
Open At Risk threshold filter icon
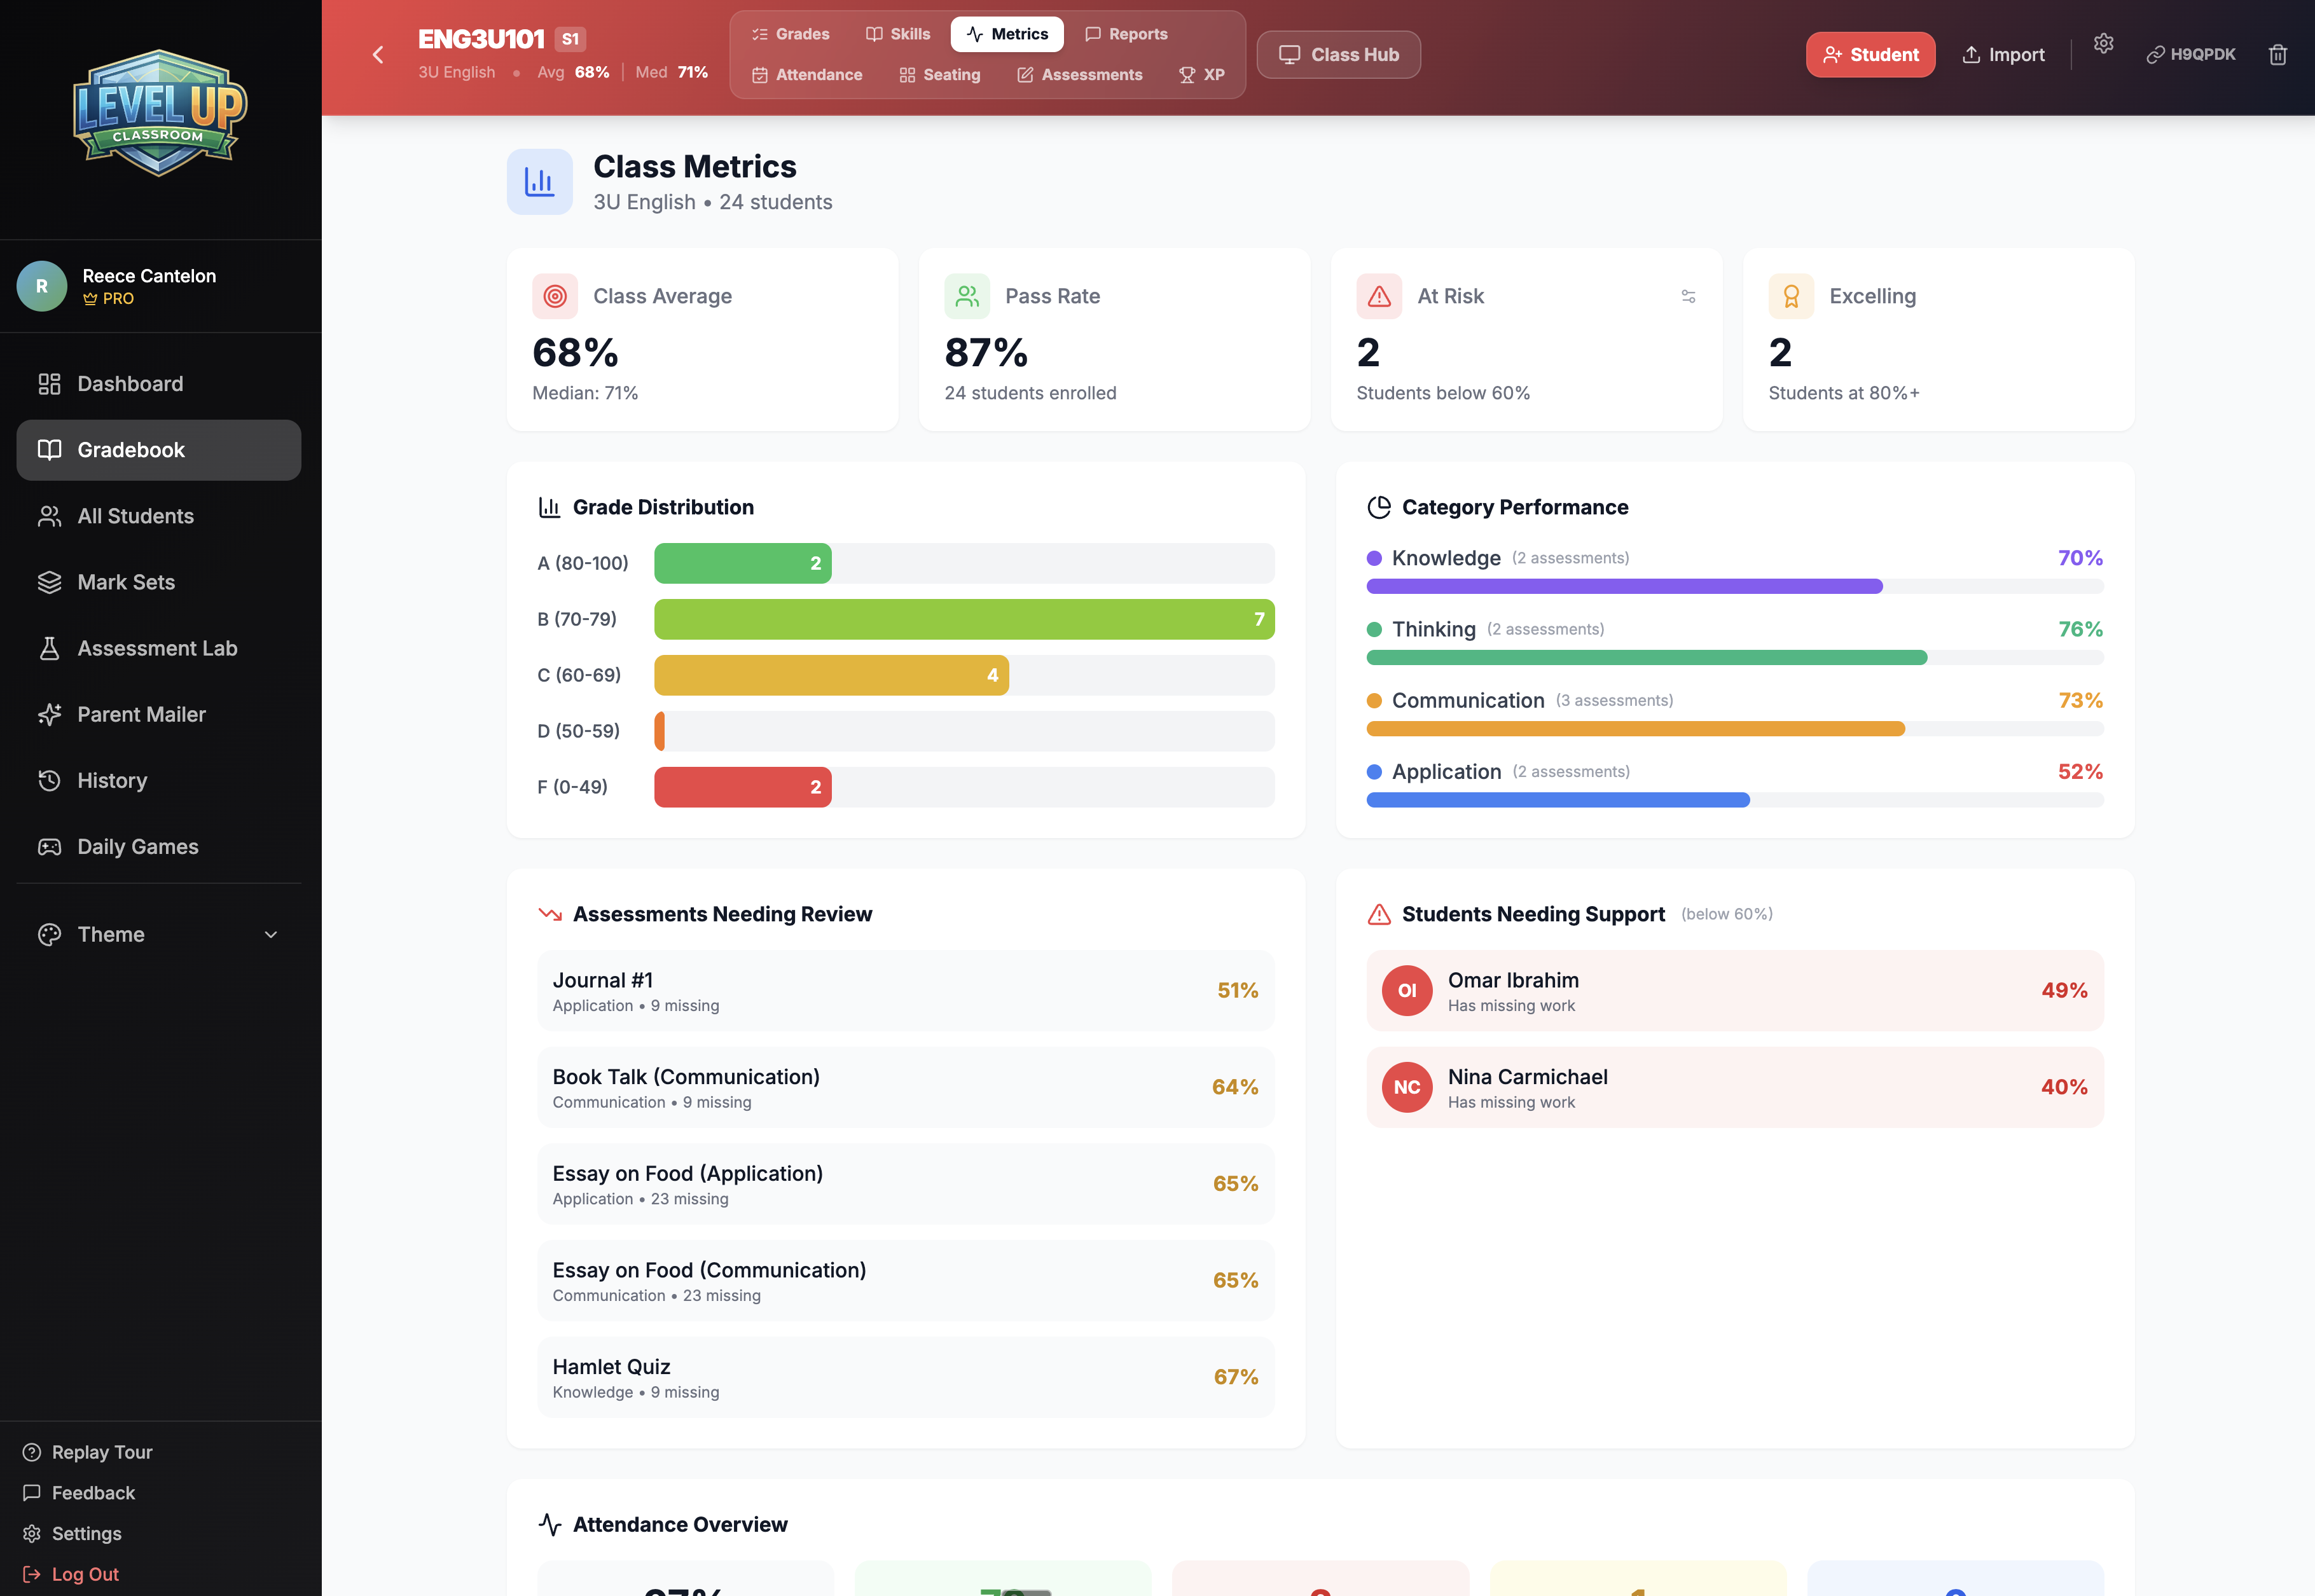pos(1688,297)
